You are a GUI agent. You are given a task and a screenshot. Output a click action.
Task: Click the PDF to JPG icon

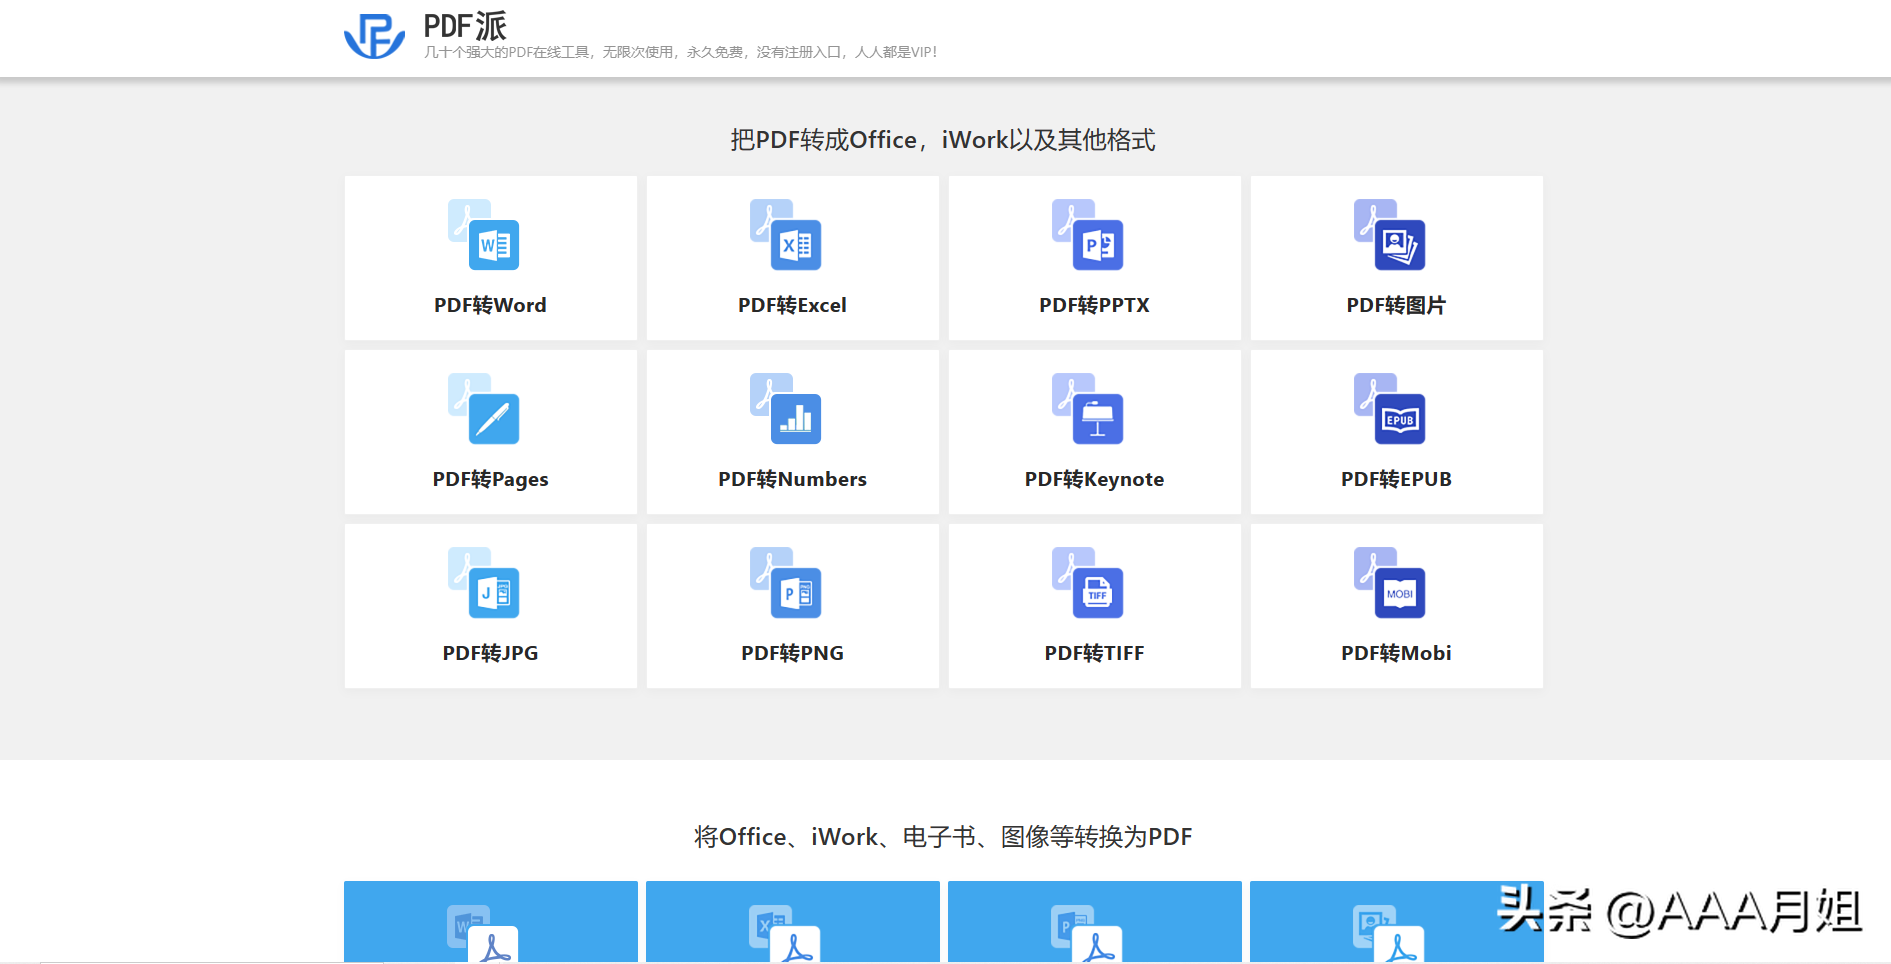pos(484,583)
